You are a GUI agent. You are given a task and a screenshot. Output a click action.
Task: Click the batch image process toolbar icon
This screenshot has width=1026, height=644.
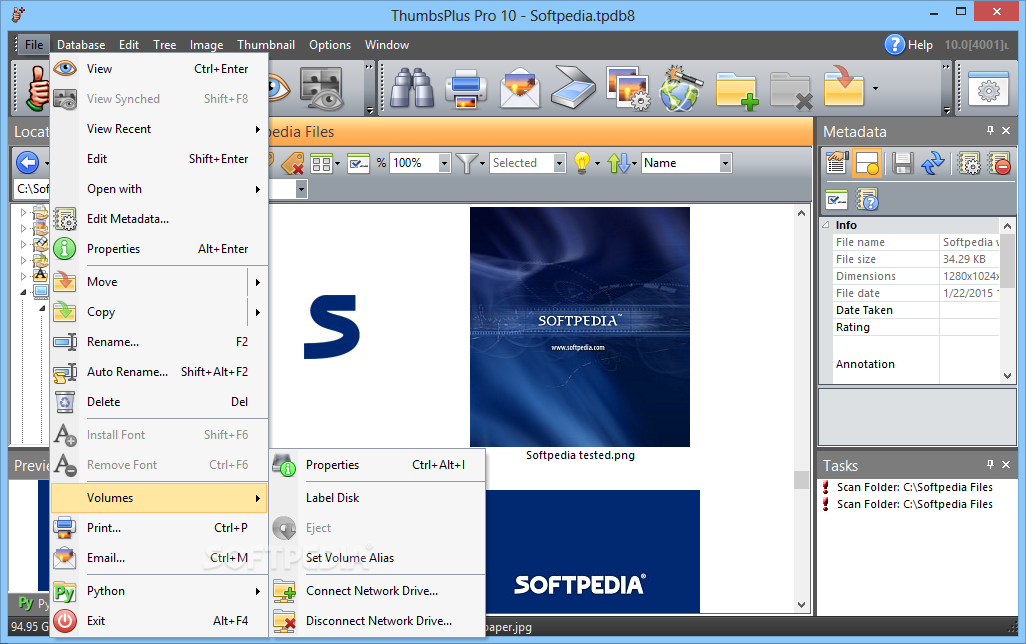pos(628,88)
